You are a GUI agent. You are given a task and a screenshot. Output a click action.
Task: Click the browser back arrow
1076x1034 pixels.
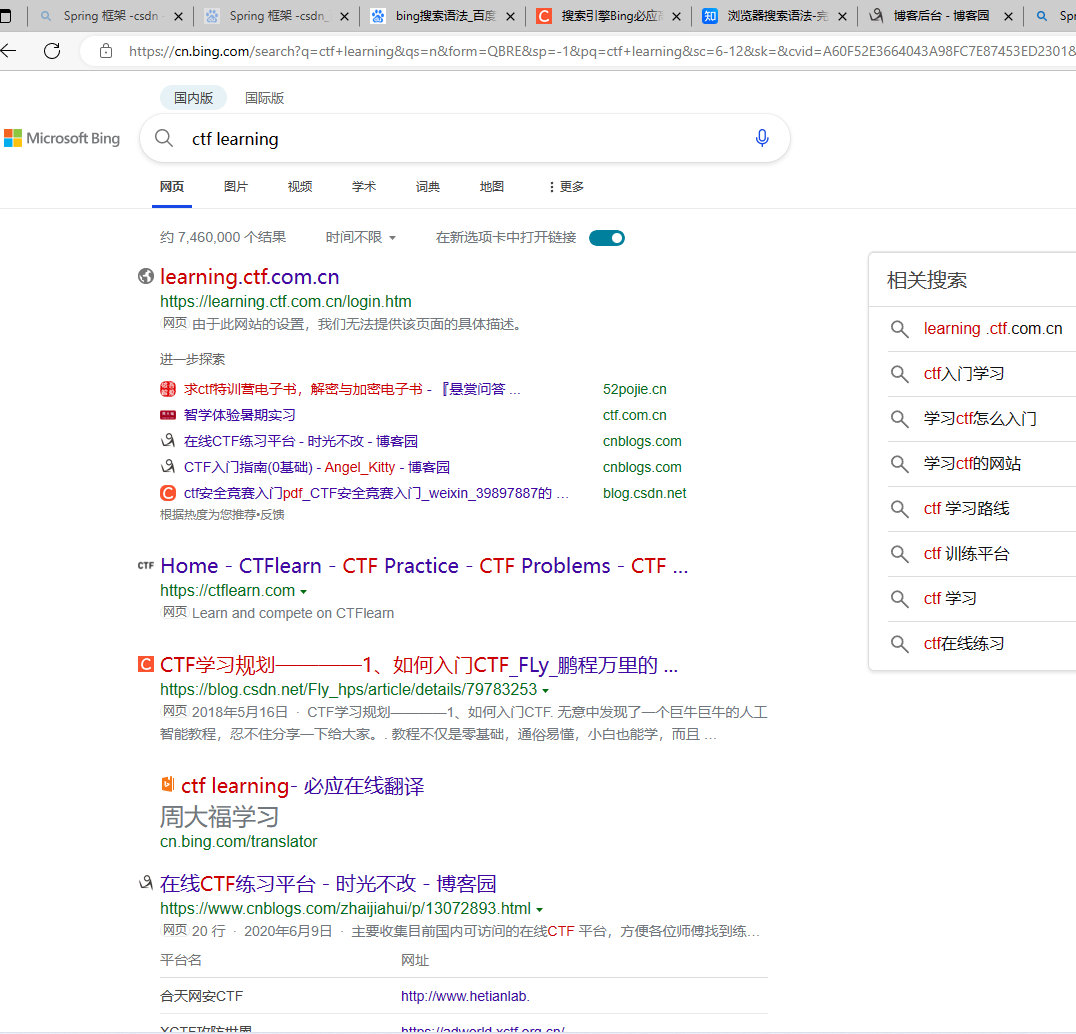tap(8, 50)
